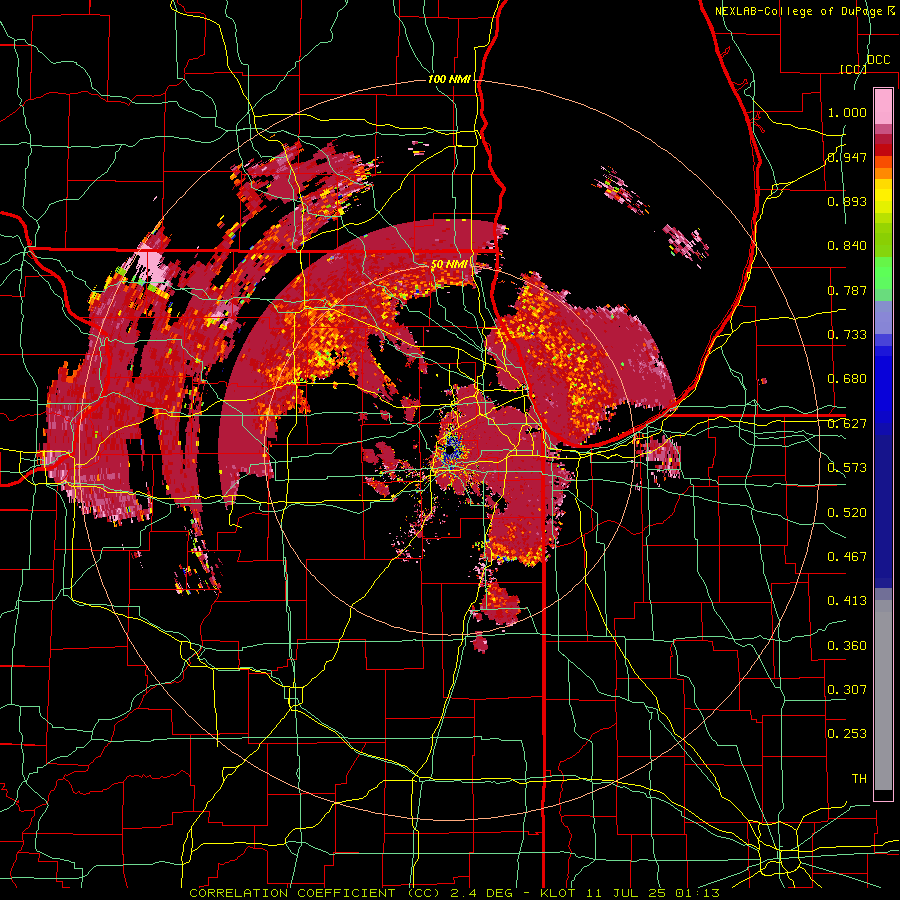Click the 0.947 scale value
This screenshot has height=900, width=900.
pos(847,157)
